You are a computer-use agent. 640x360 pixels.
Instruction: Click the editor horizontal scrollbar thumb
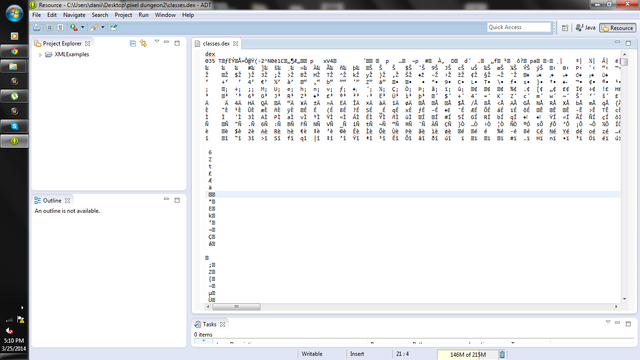(x=236, y=307)
